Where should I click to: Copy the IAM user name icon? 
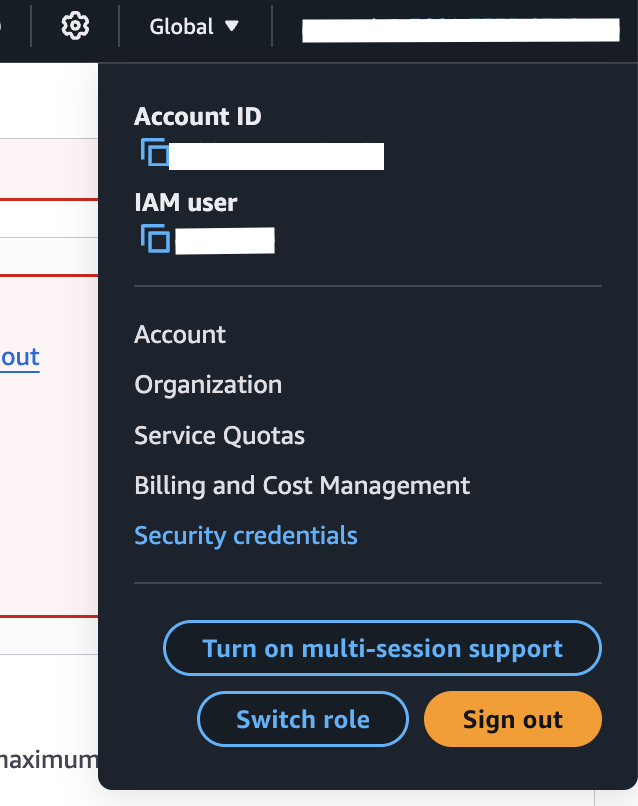point(154,240)
